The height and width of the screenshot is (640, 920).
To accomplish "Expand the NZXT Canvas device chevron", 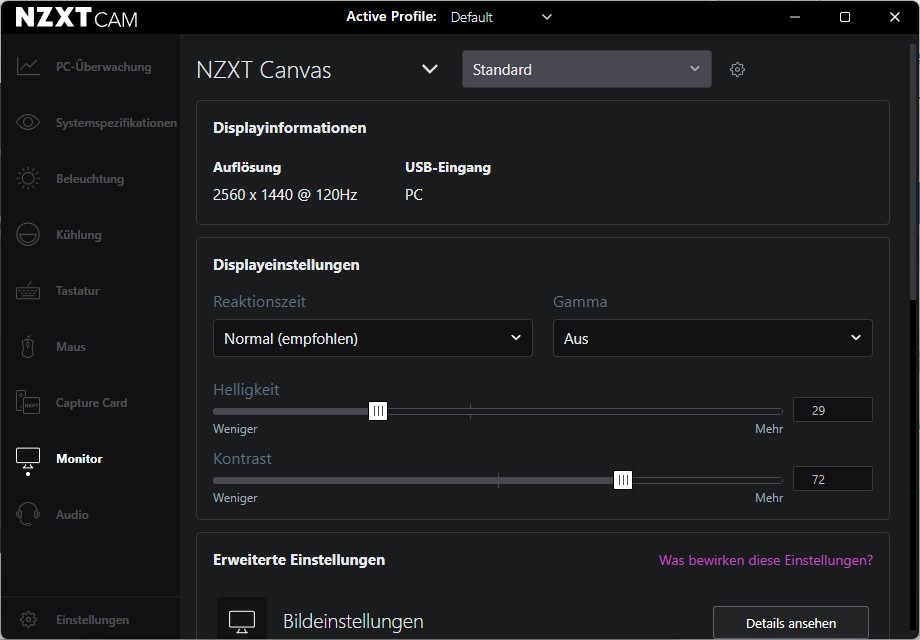I will pyautogui.click(x=430, y=69).
